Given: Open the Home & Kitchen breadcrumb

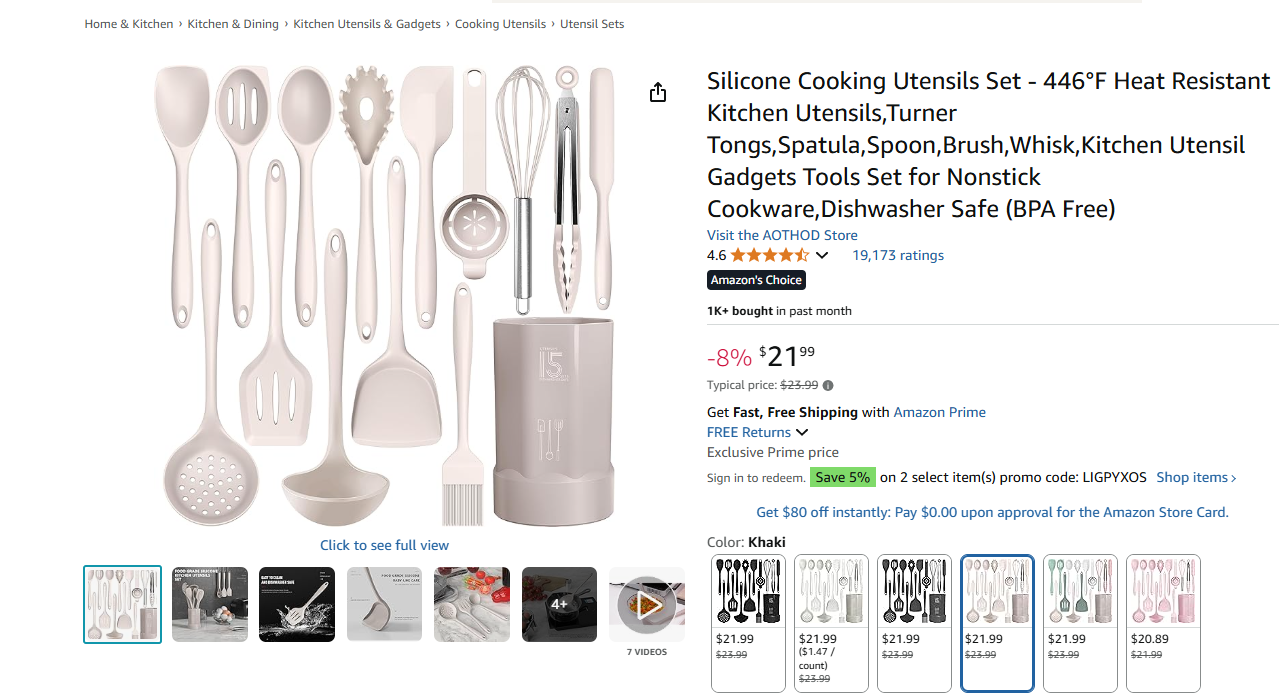Looking at the screenshot, I should [128, 23].
